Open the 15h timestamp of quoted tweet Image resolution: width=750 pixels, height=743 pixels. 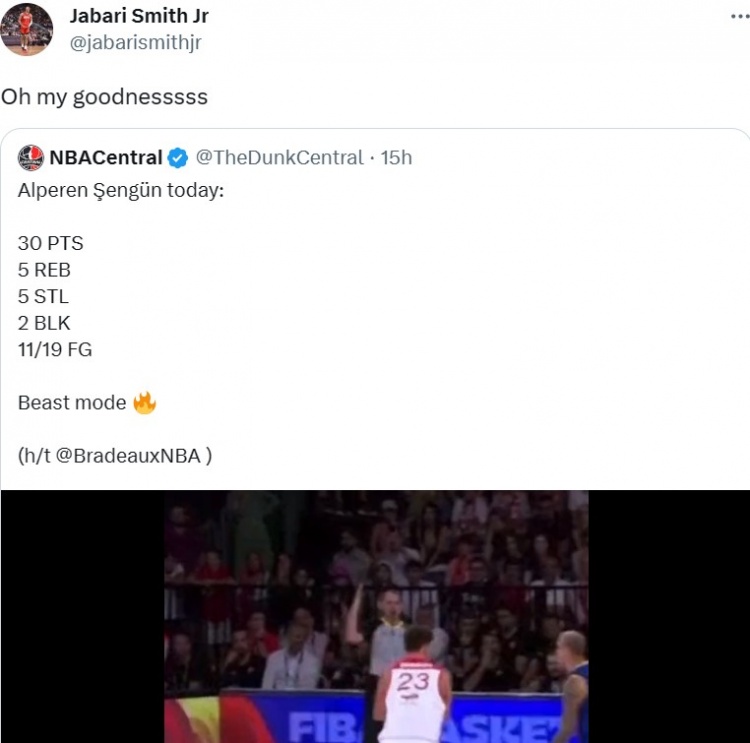[x=396, y=157]
